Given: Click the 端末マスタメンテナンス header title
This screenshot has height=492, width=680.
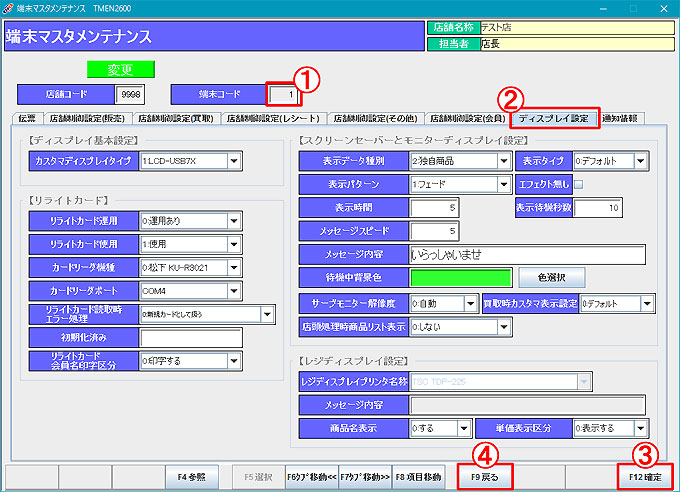Looking at the screenshot, I should click(78, 36).
